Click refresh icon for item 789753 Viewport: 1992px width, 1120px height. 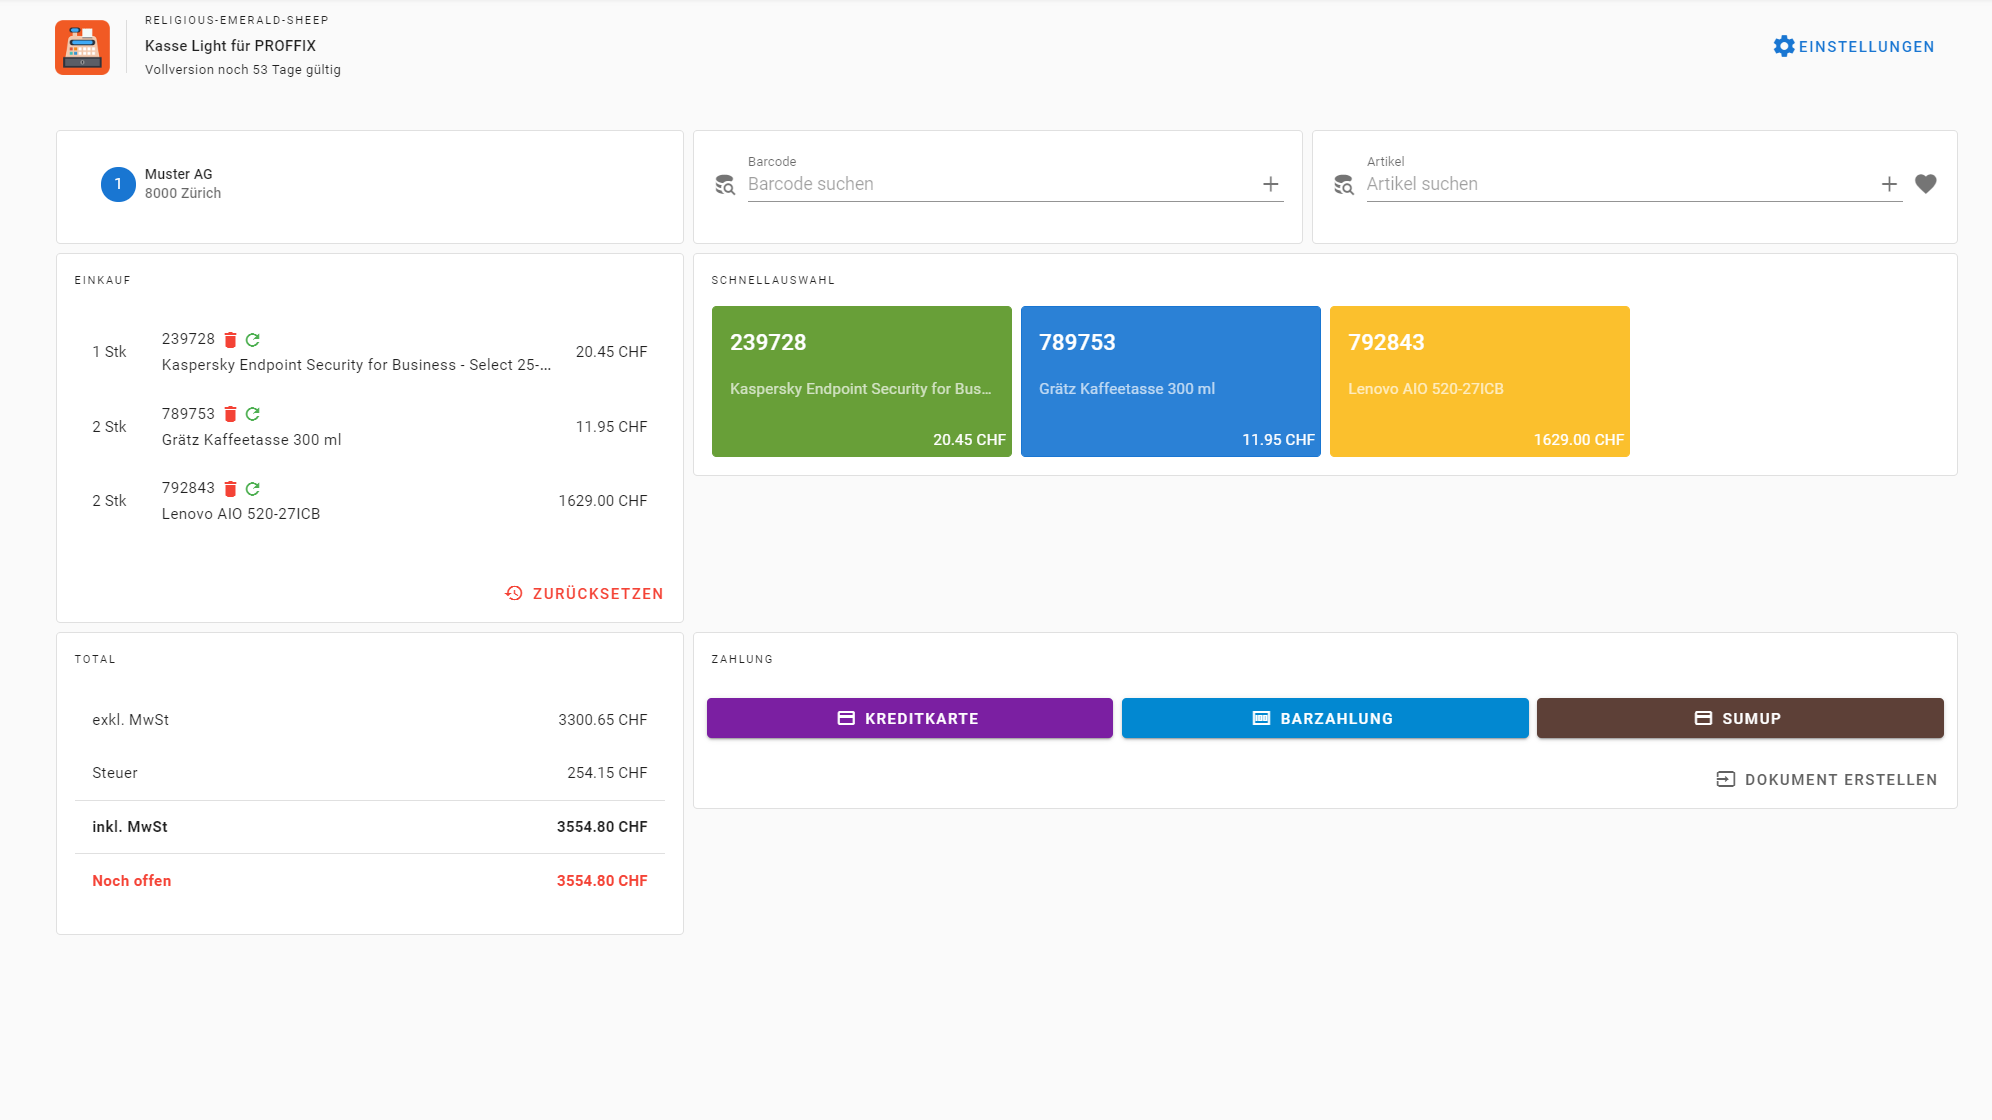coord(253,414)
